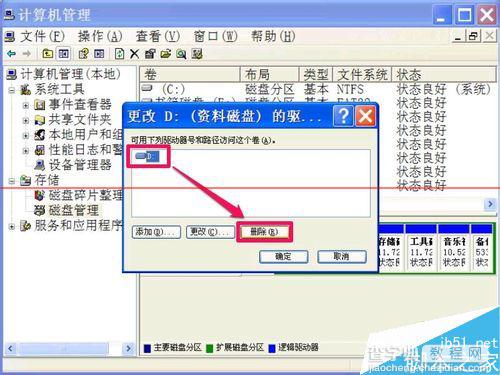Click the volume list's scroll-right arrow
The height and width of the screenshot is (375, 500).
tap(490, 204)
